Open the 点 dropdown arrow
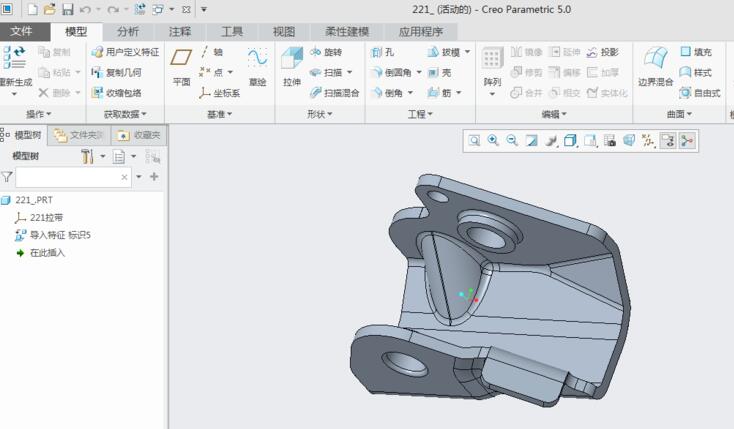Viewport: 734px width, 429px height. coord(230,73)
